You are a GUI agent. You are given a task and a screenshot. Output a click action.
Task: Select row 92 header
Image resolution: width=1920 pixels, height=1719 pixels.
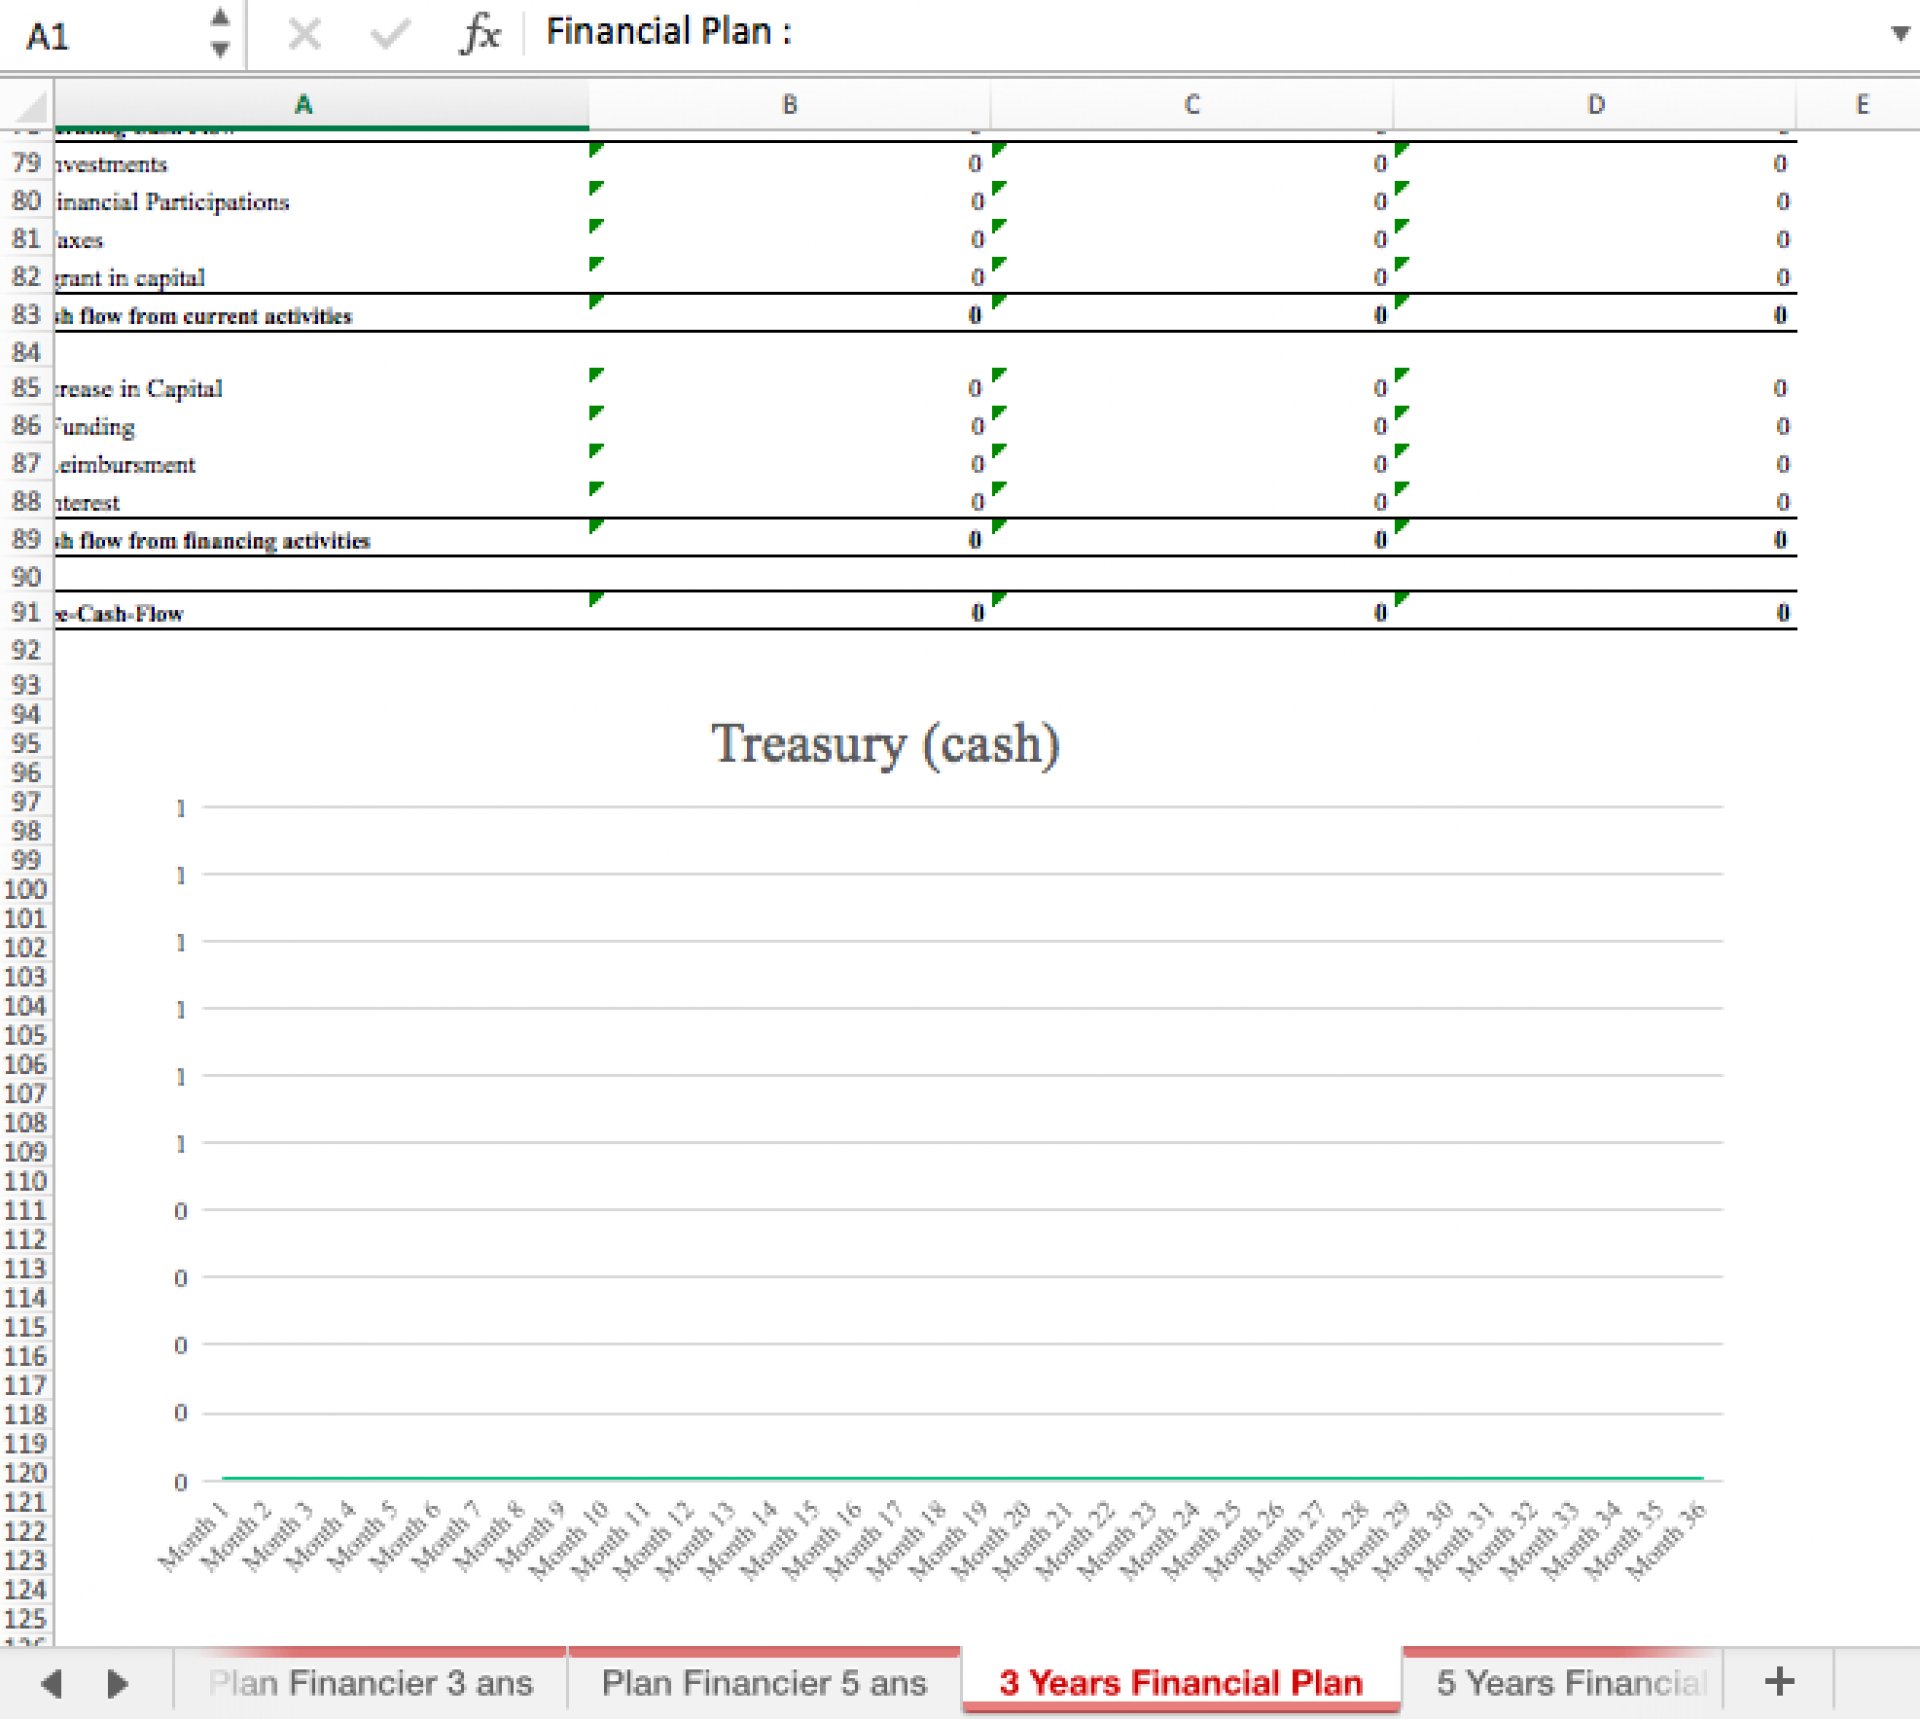coord(26,650)
